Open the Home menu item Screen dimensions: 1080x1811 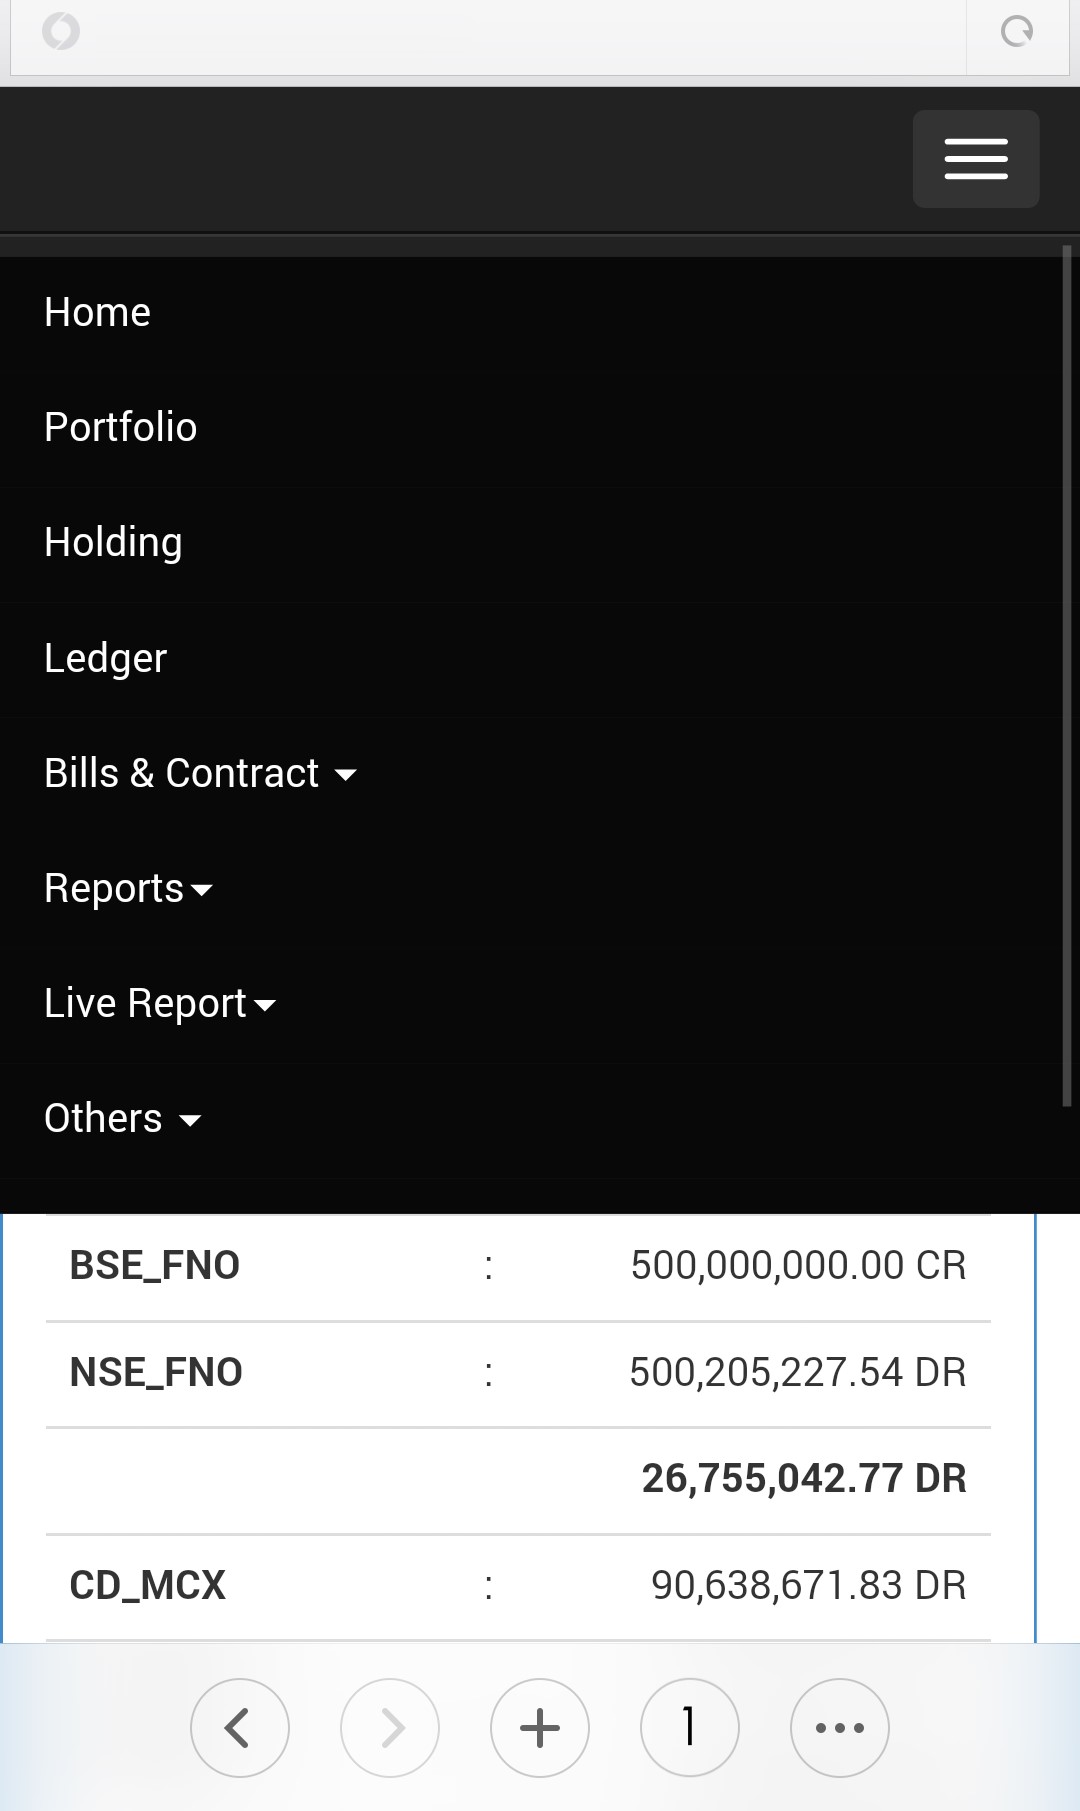(98, 313)
